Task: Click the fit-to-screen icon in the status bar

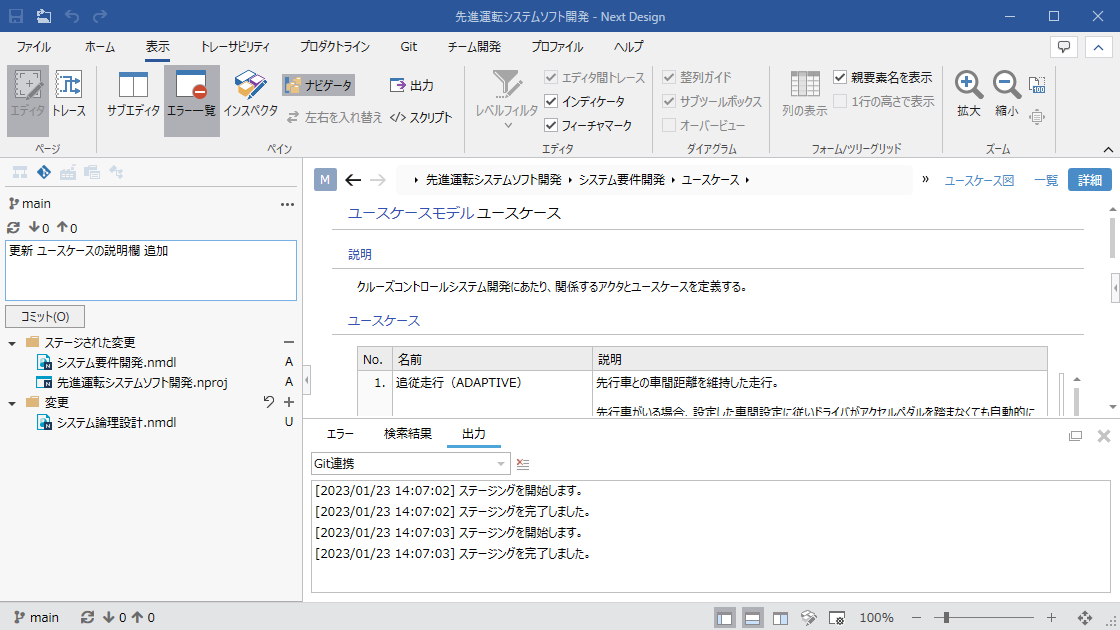Action: [x=1084, y=618]
